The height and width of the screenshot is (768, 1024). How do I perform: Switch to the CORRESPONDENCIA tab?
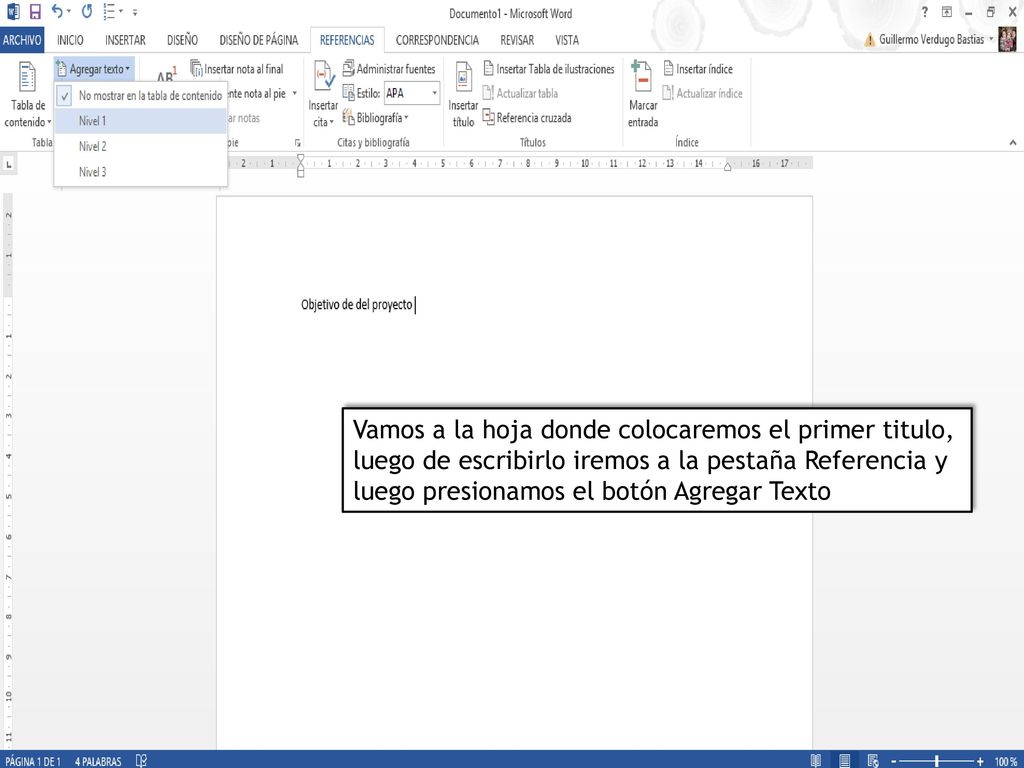tap(437, 40)
